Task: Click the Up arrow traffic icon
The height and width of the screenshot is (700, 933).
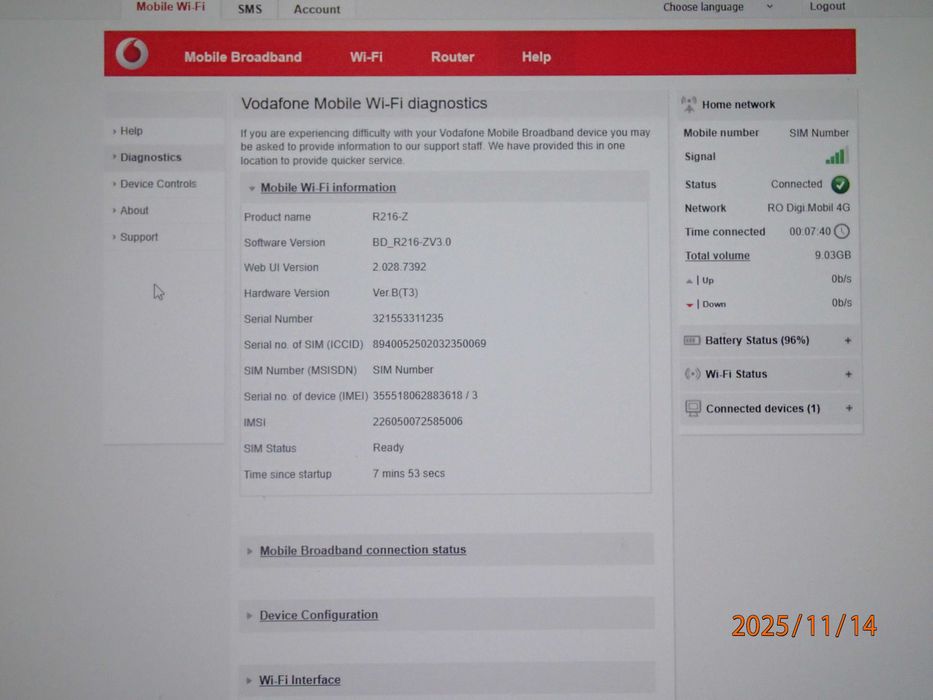Action: click(x=689, y=281)
